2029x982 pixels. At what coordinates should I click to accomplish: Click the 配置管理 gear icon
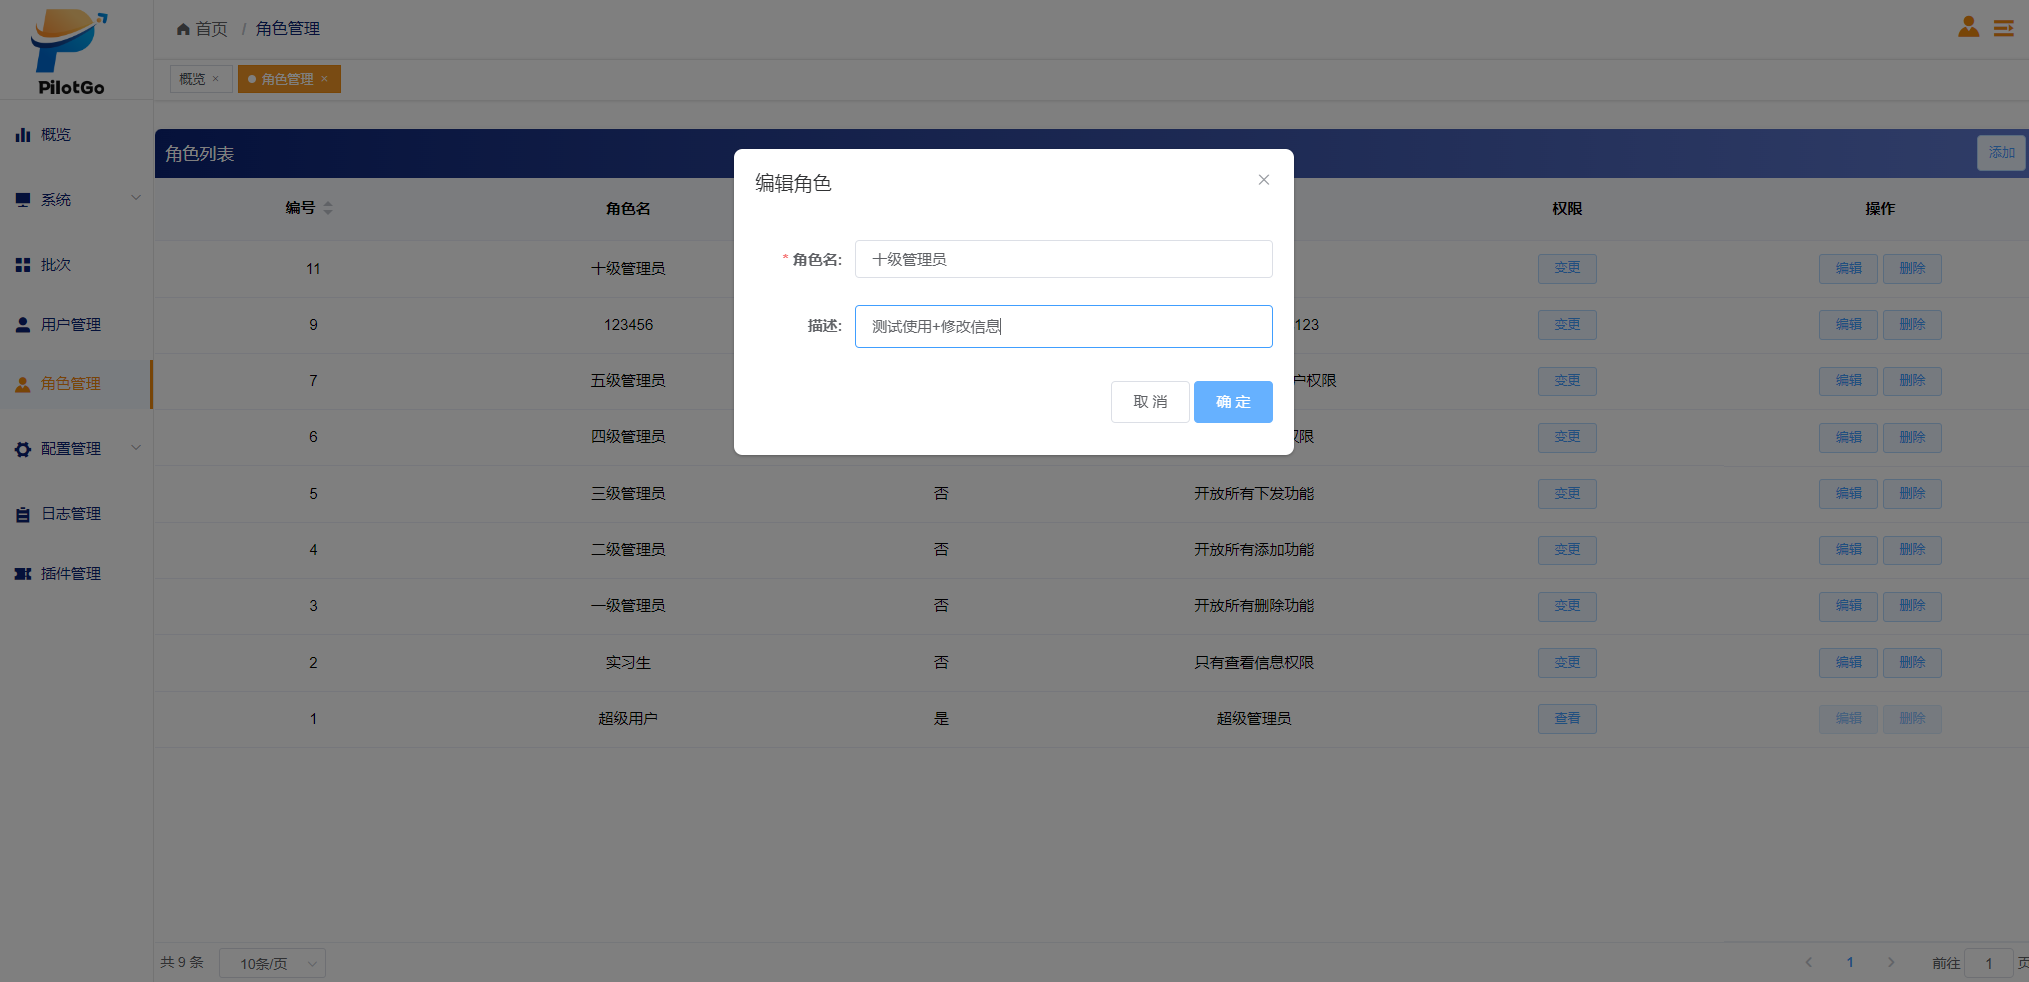(23, 449)
